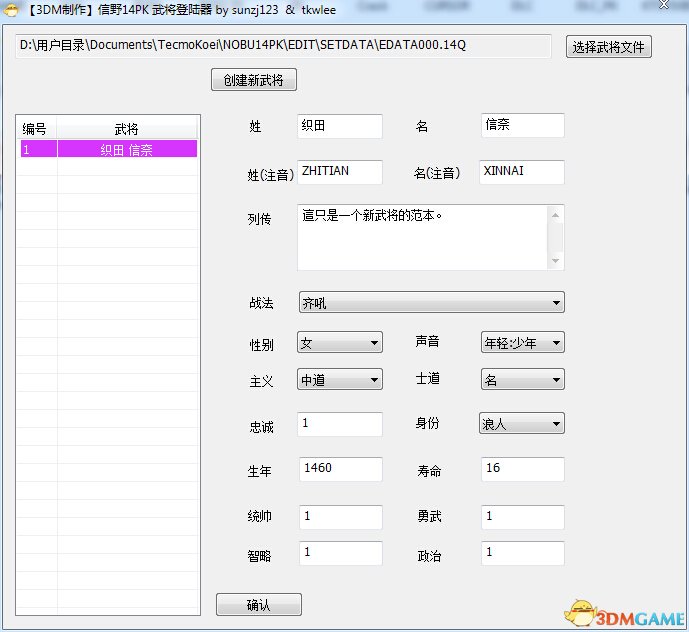Click the 忠诚 input field
This screenshot has height=632, width=689.
pos(339,424)
